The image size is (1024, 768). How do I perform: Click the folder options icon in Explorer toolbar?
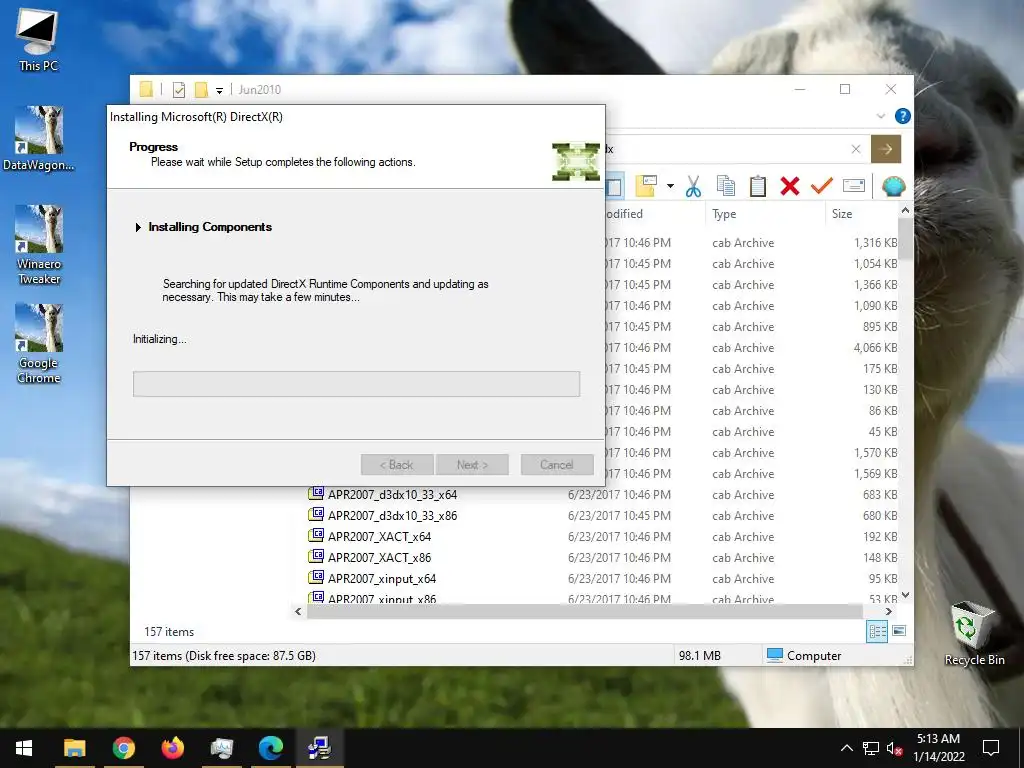pyautogui.click(x=646, y=186)
